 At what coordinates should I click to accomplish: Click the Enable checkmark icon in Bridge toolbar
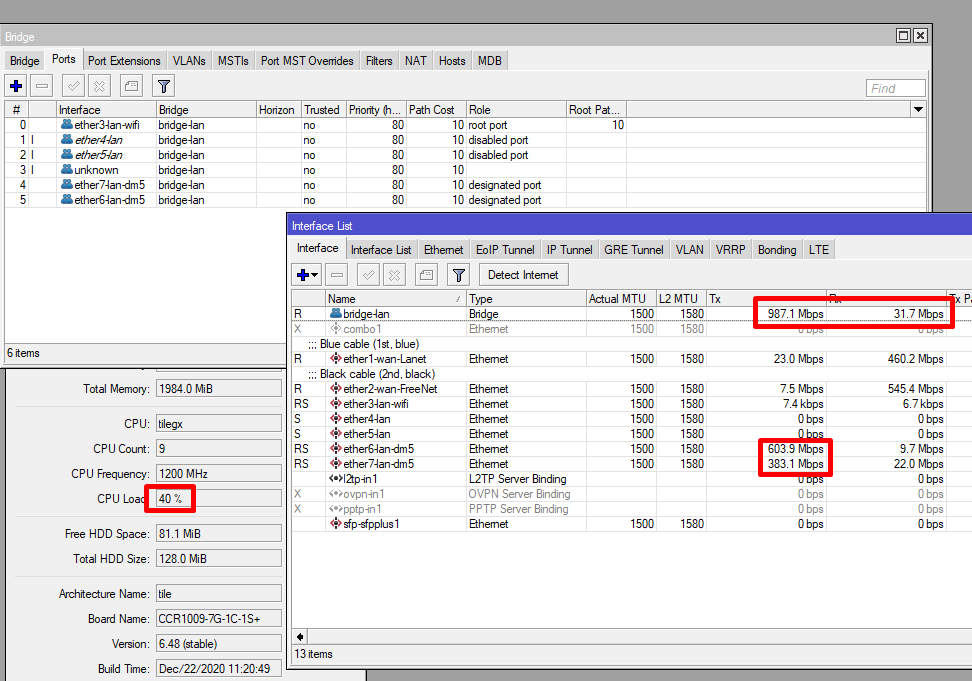[x=73, y=86]
